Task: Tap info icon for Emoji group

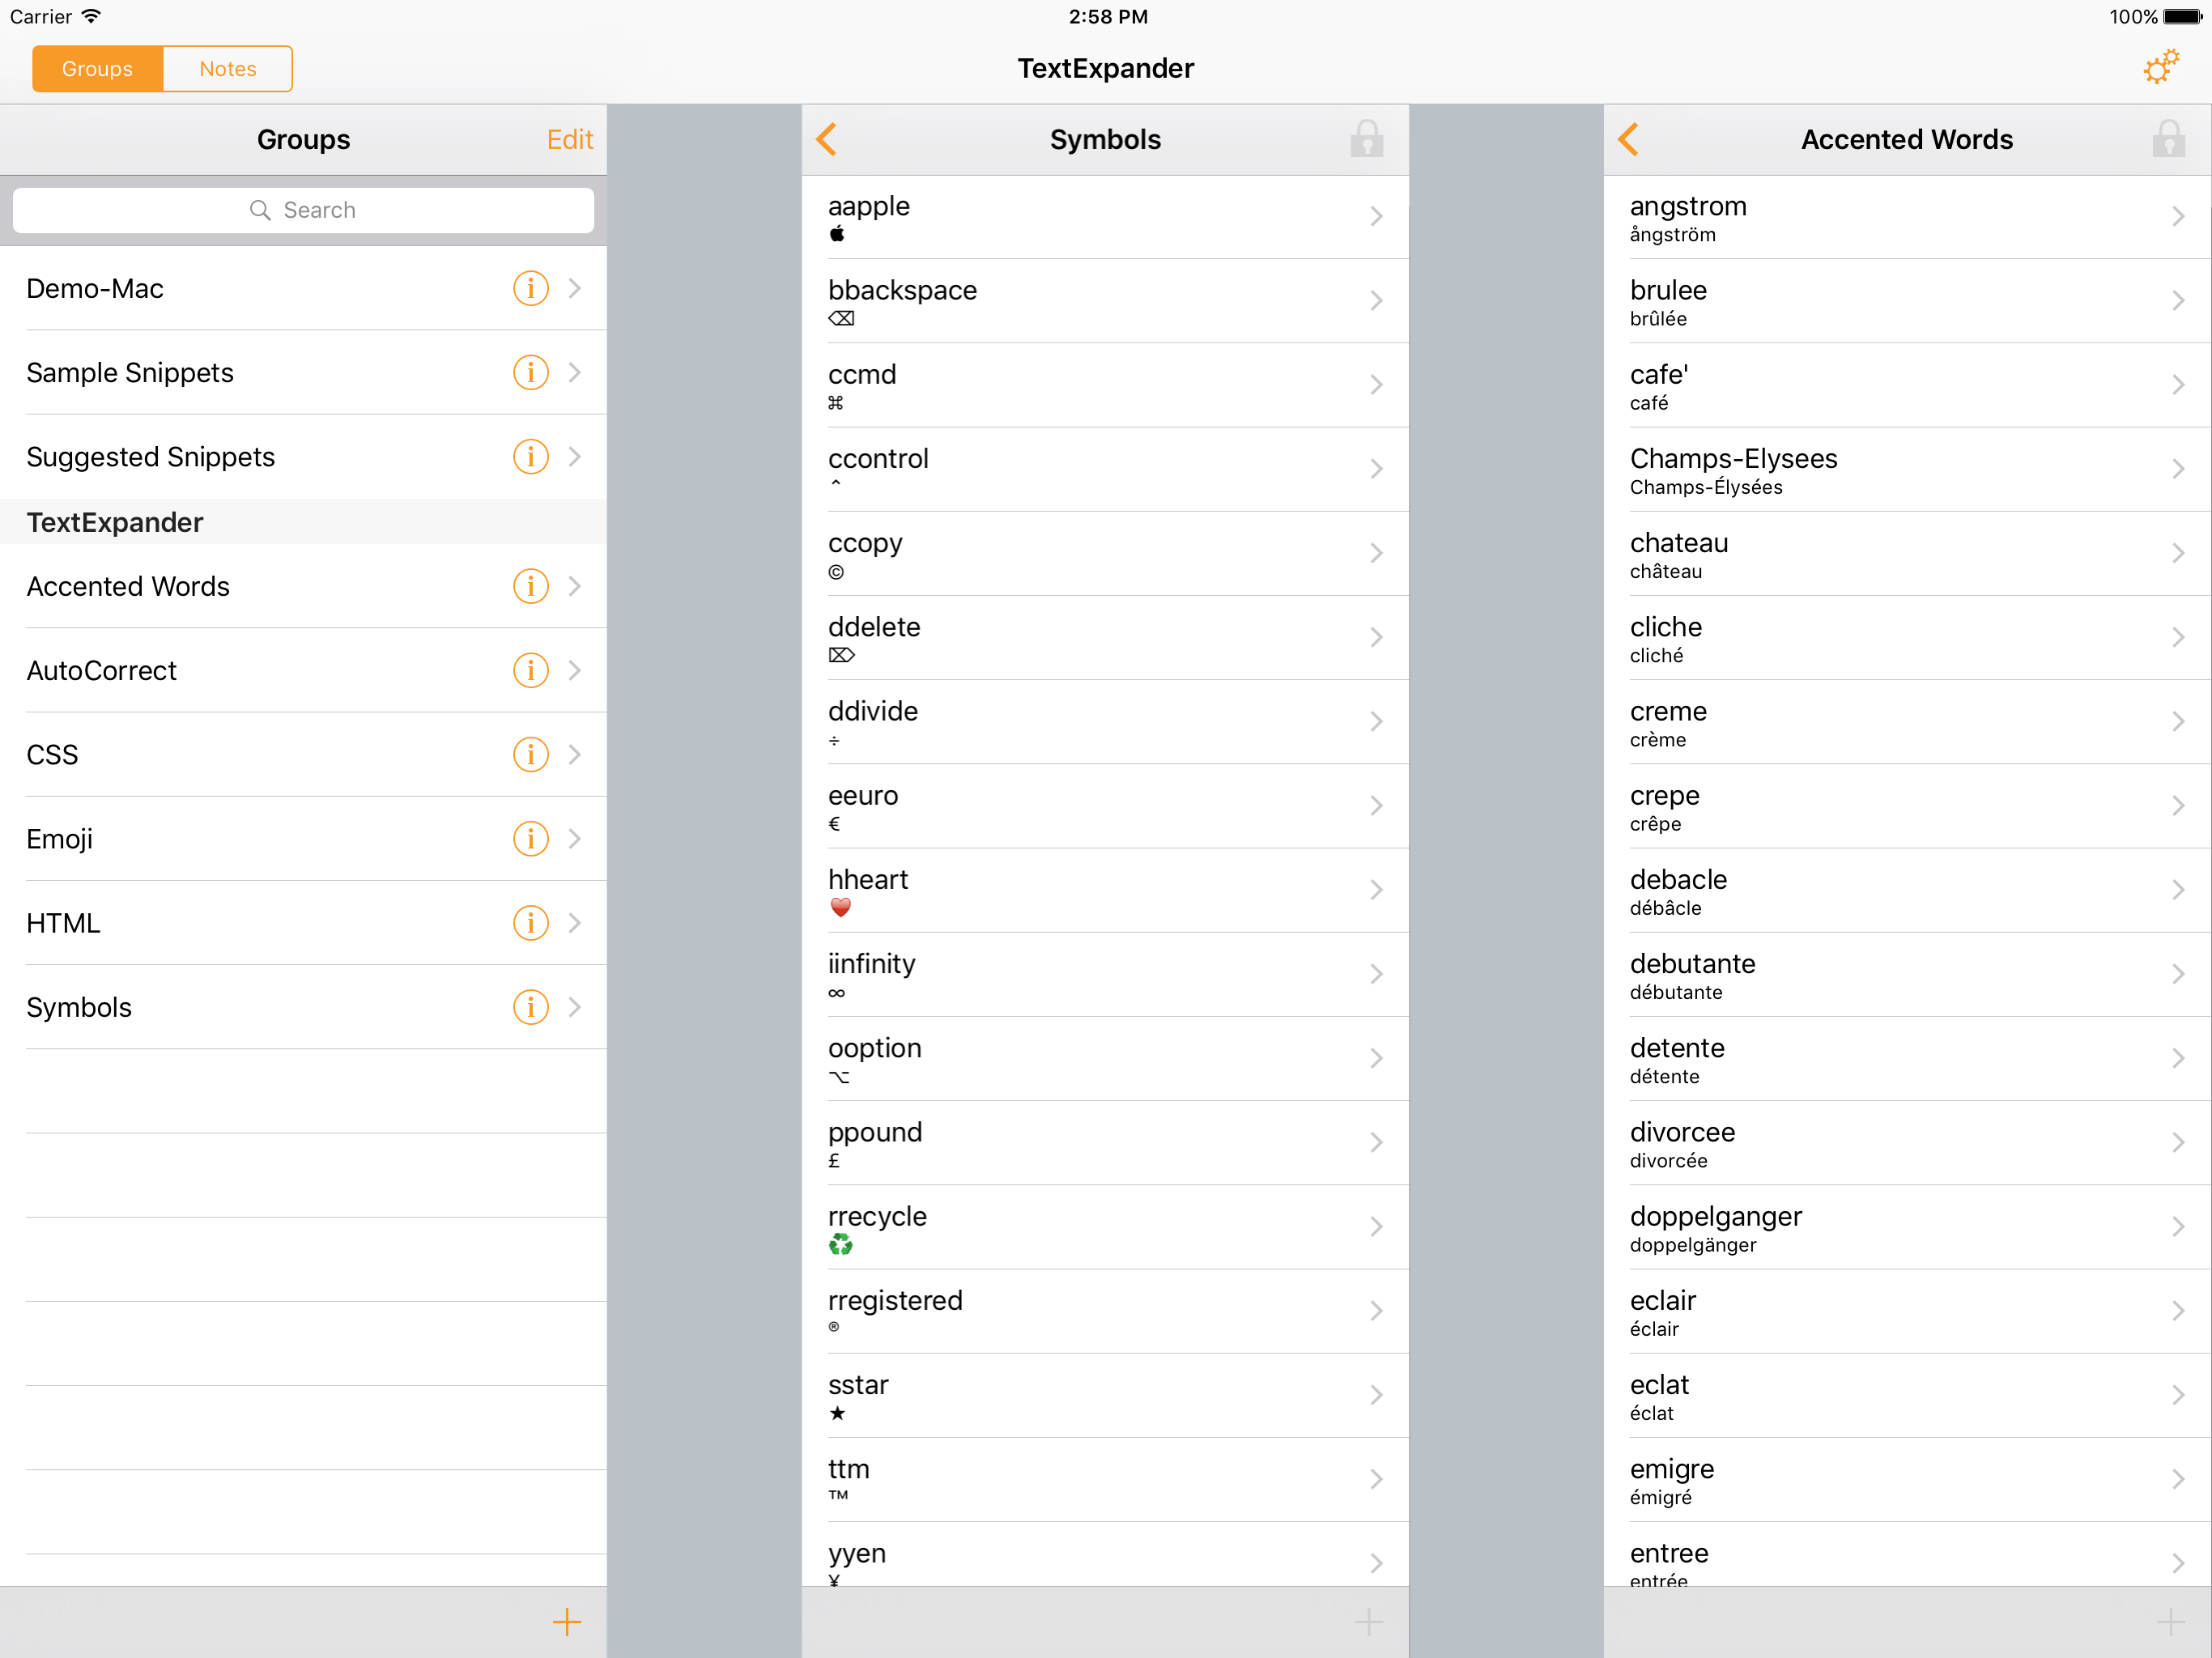Action: pos(530,839)
